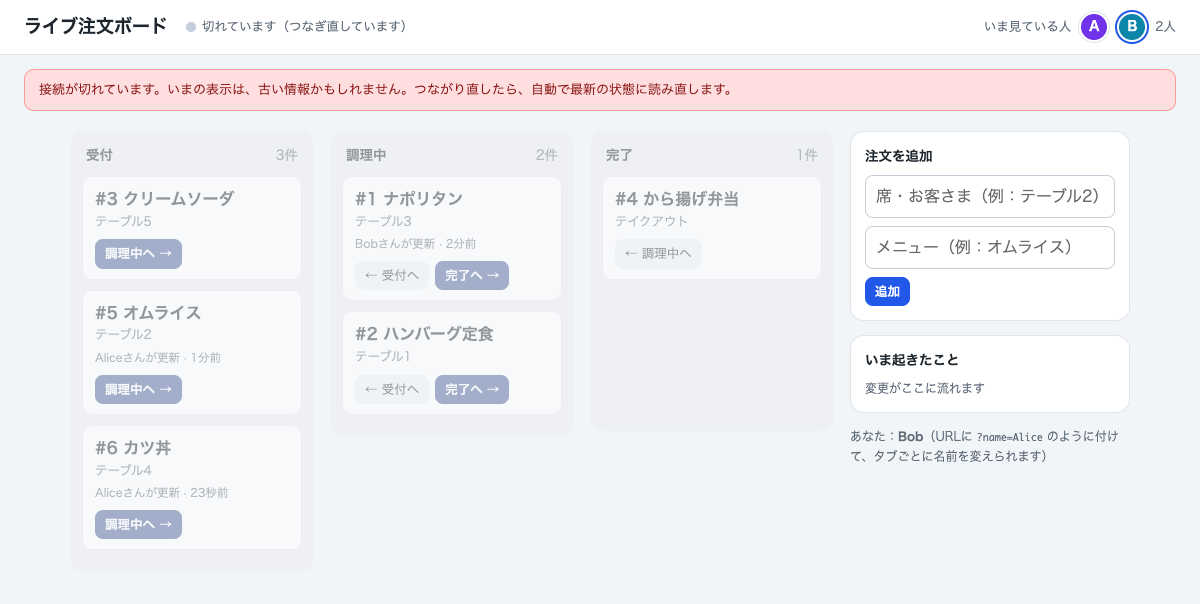Click Alice's purple avatar badge
The width and height of the screenshot is (1200, 604).
(1094, 27)
